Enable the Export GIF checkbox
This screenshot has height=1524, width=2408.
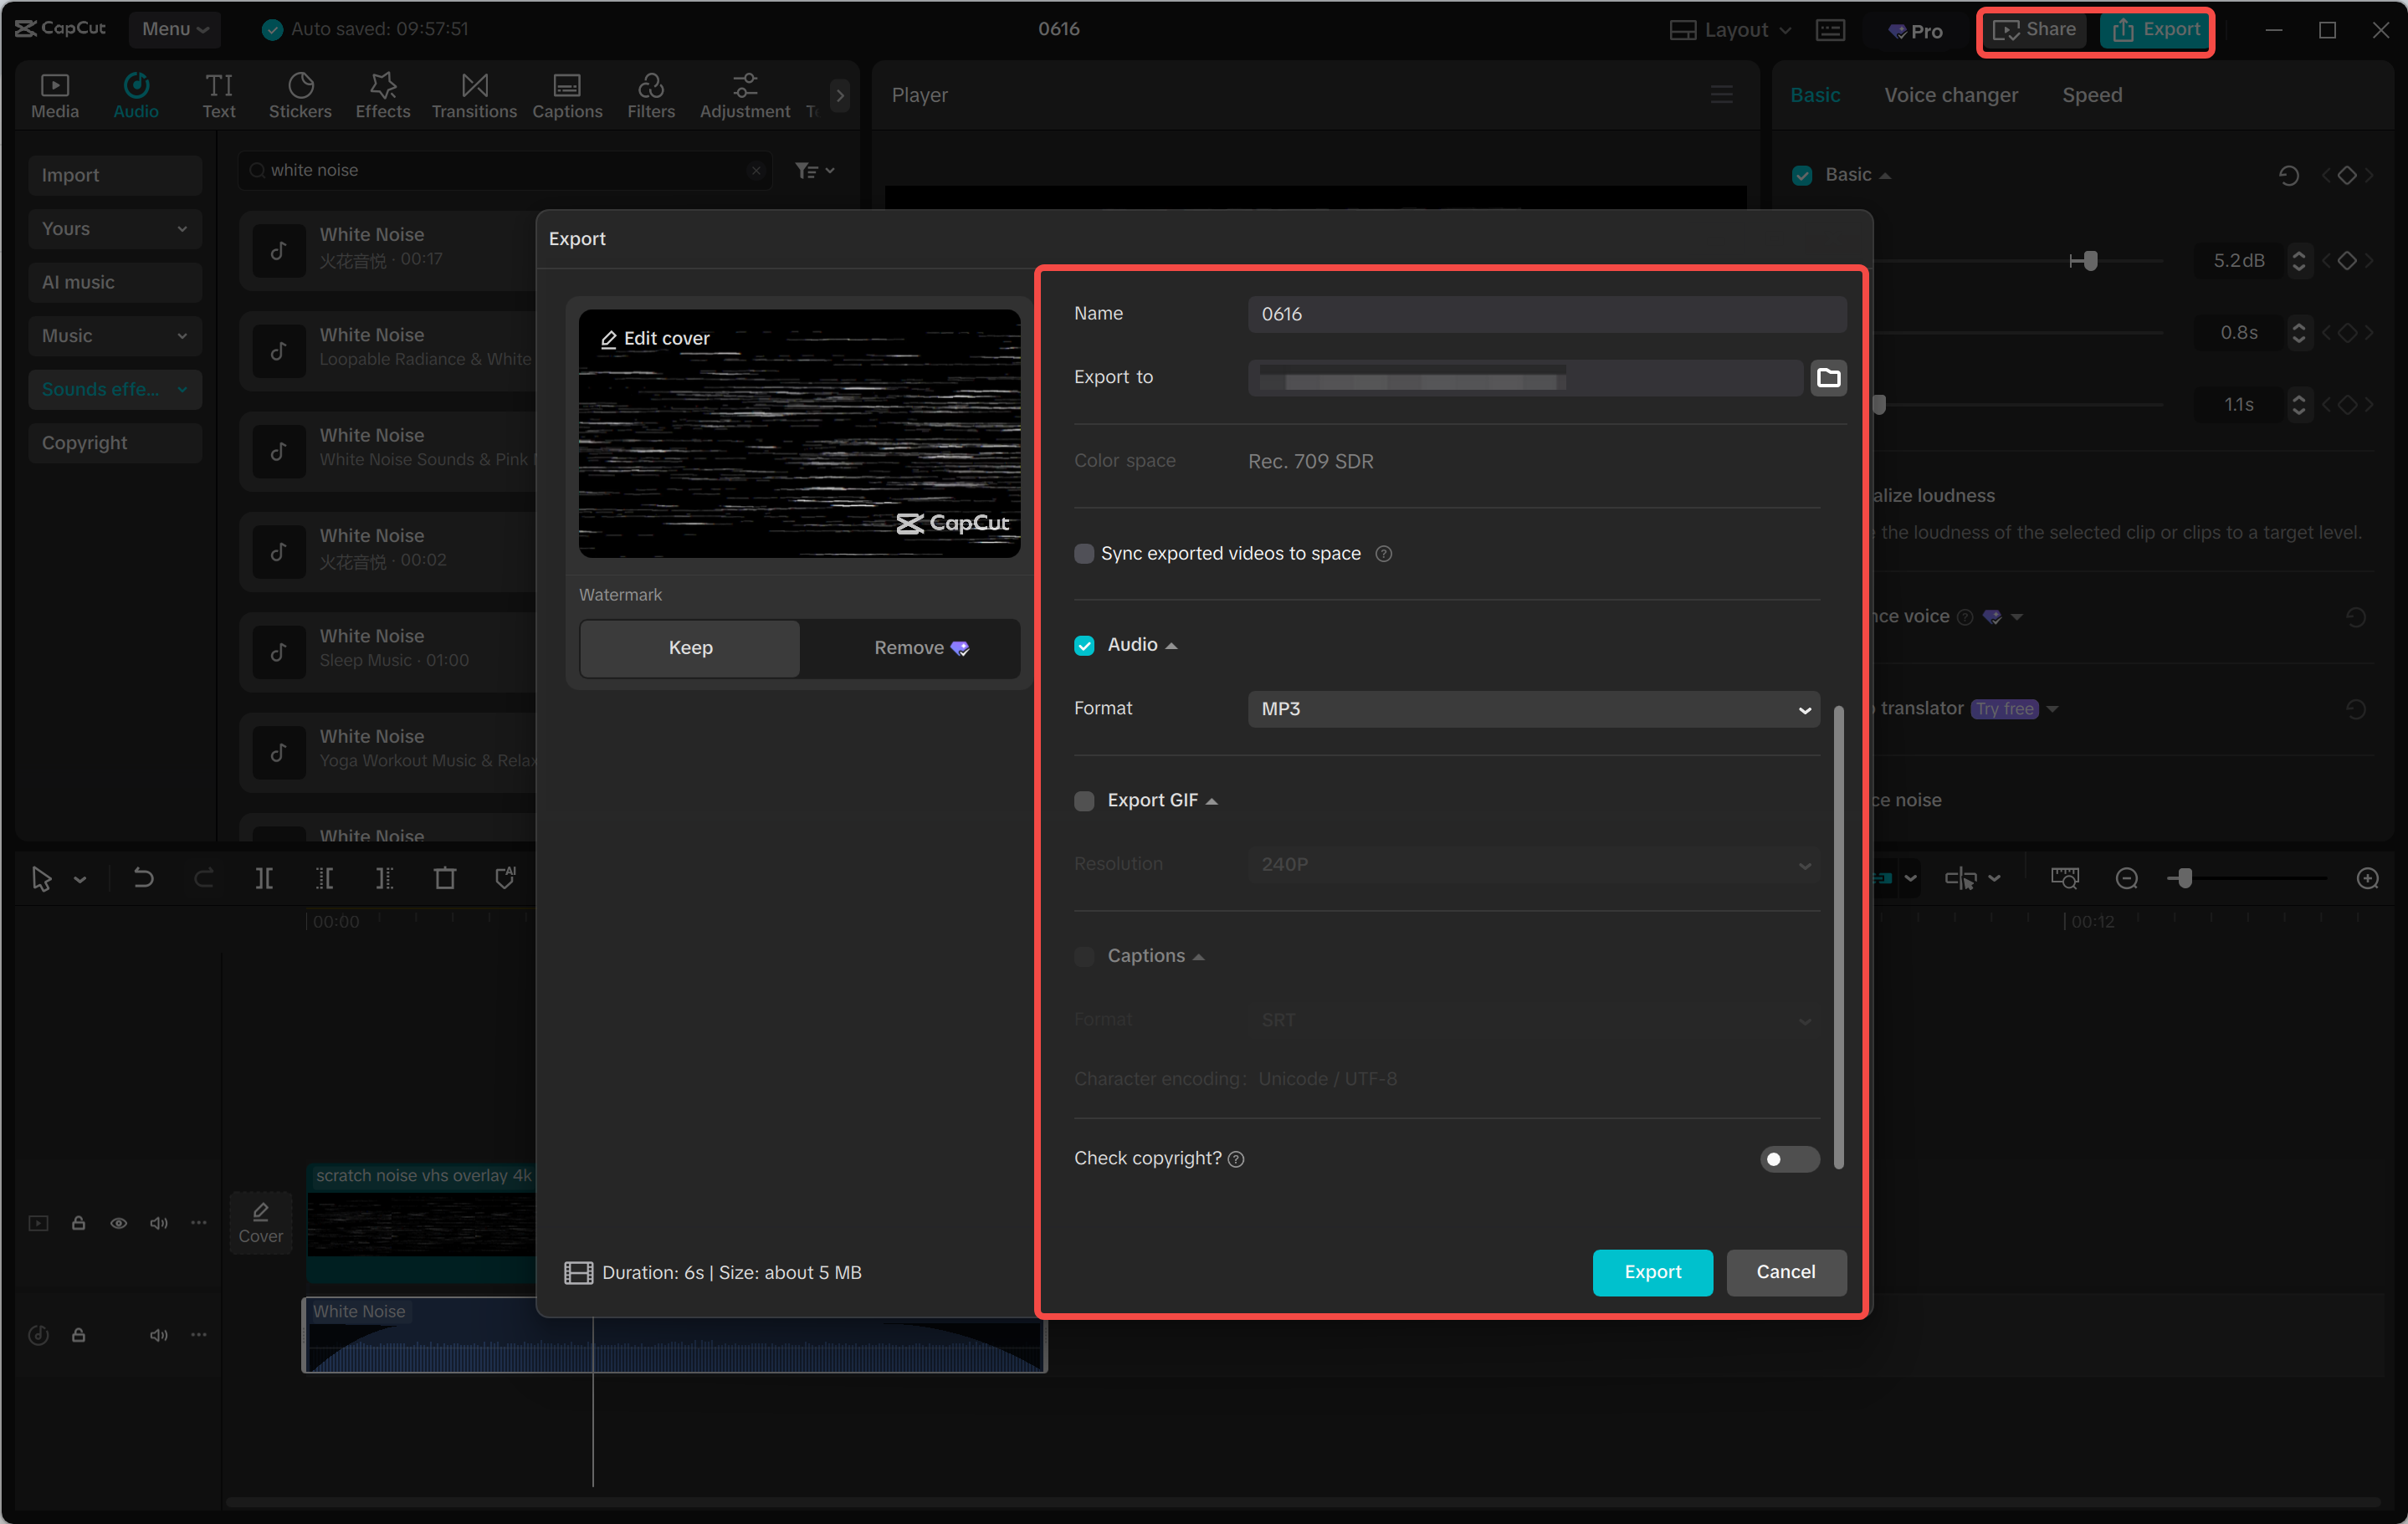[x=1084, y=800]
